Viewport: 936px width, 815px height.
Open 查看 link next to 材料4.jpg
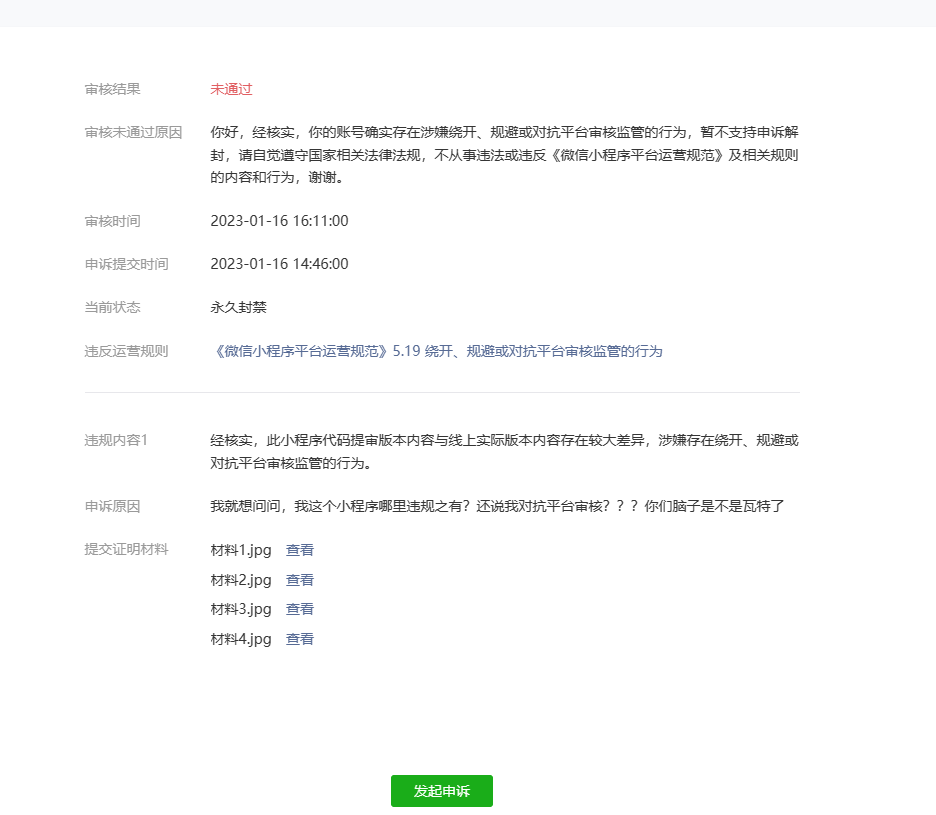coord(300,639)
